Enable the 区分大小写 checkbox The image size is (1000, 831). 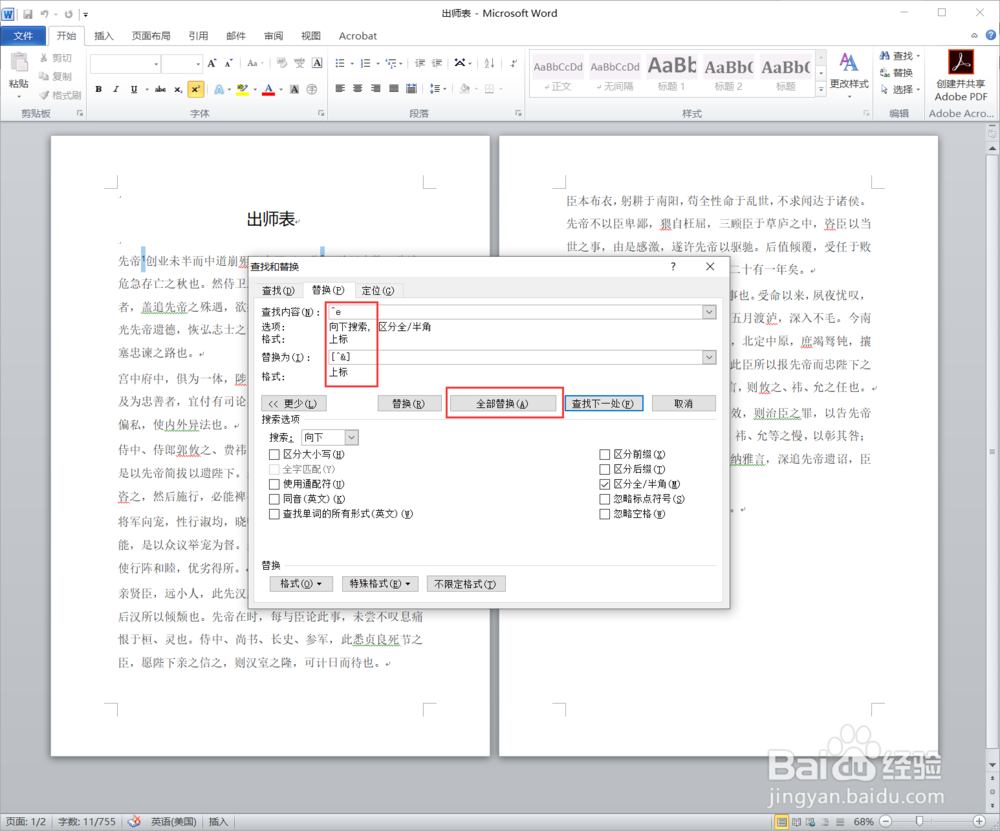(272, 454)
